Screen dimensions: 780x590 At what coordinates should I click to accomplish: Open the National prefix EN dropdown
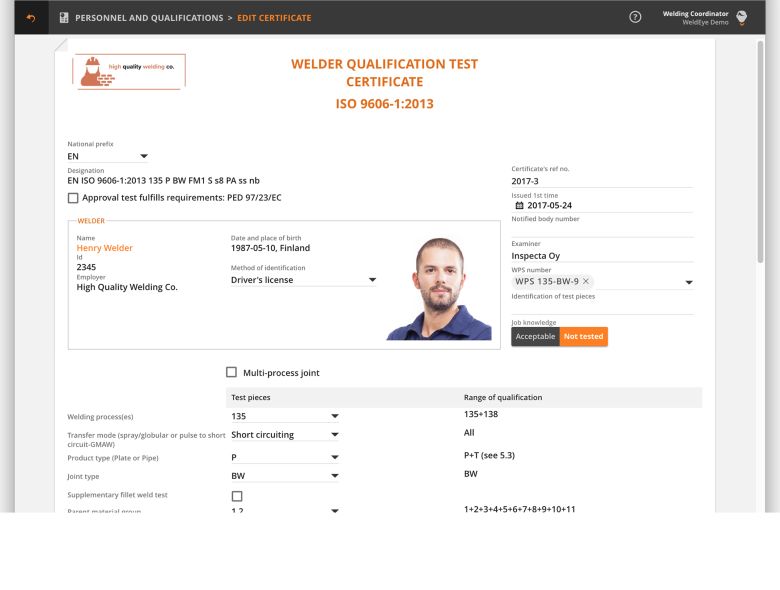point(108,156)
